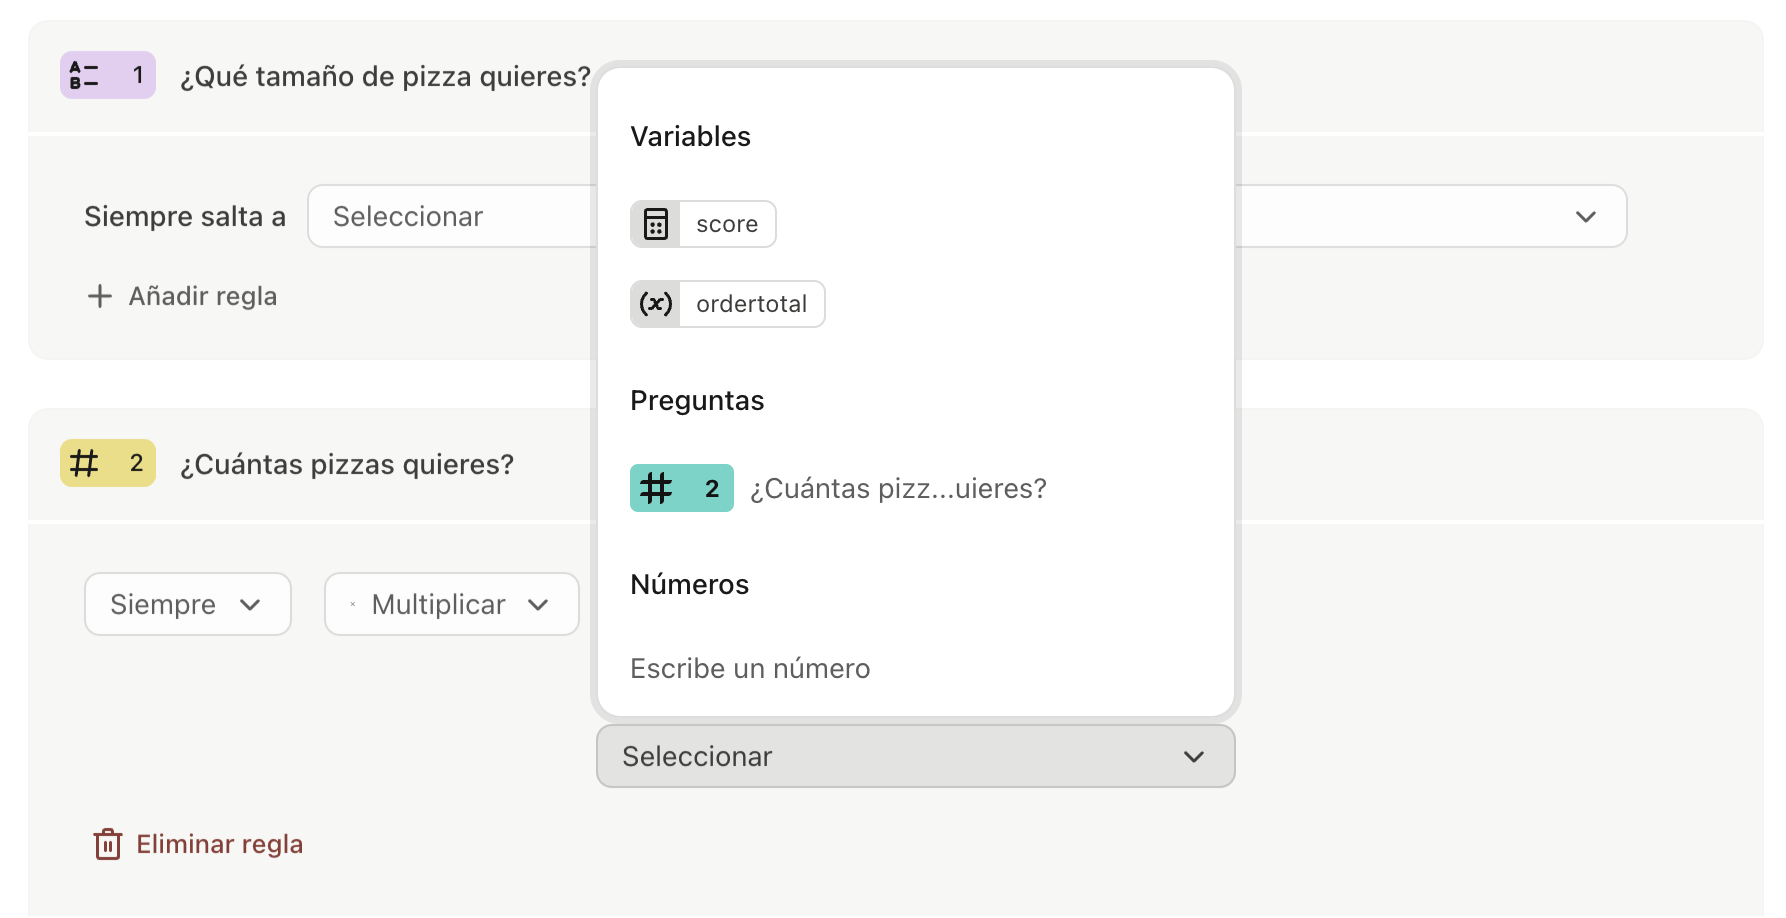The height and width of the screenshot is (918, 1786).
Task: Click the trash icon next to Eliminar regla
Action: [x=106, y=844]
